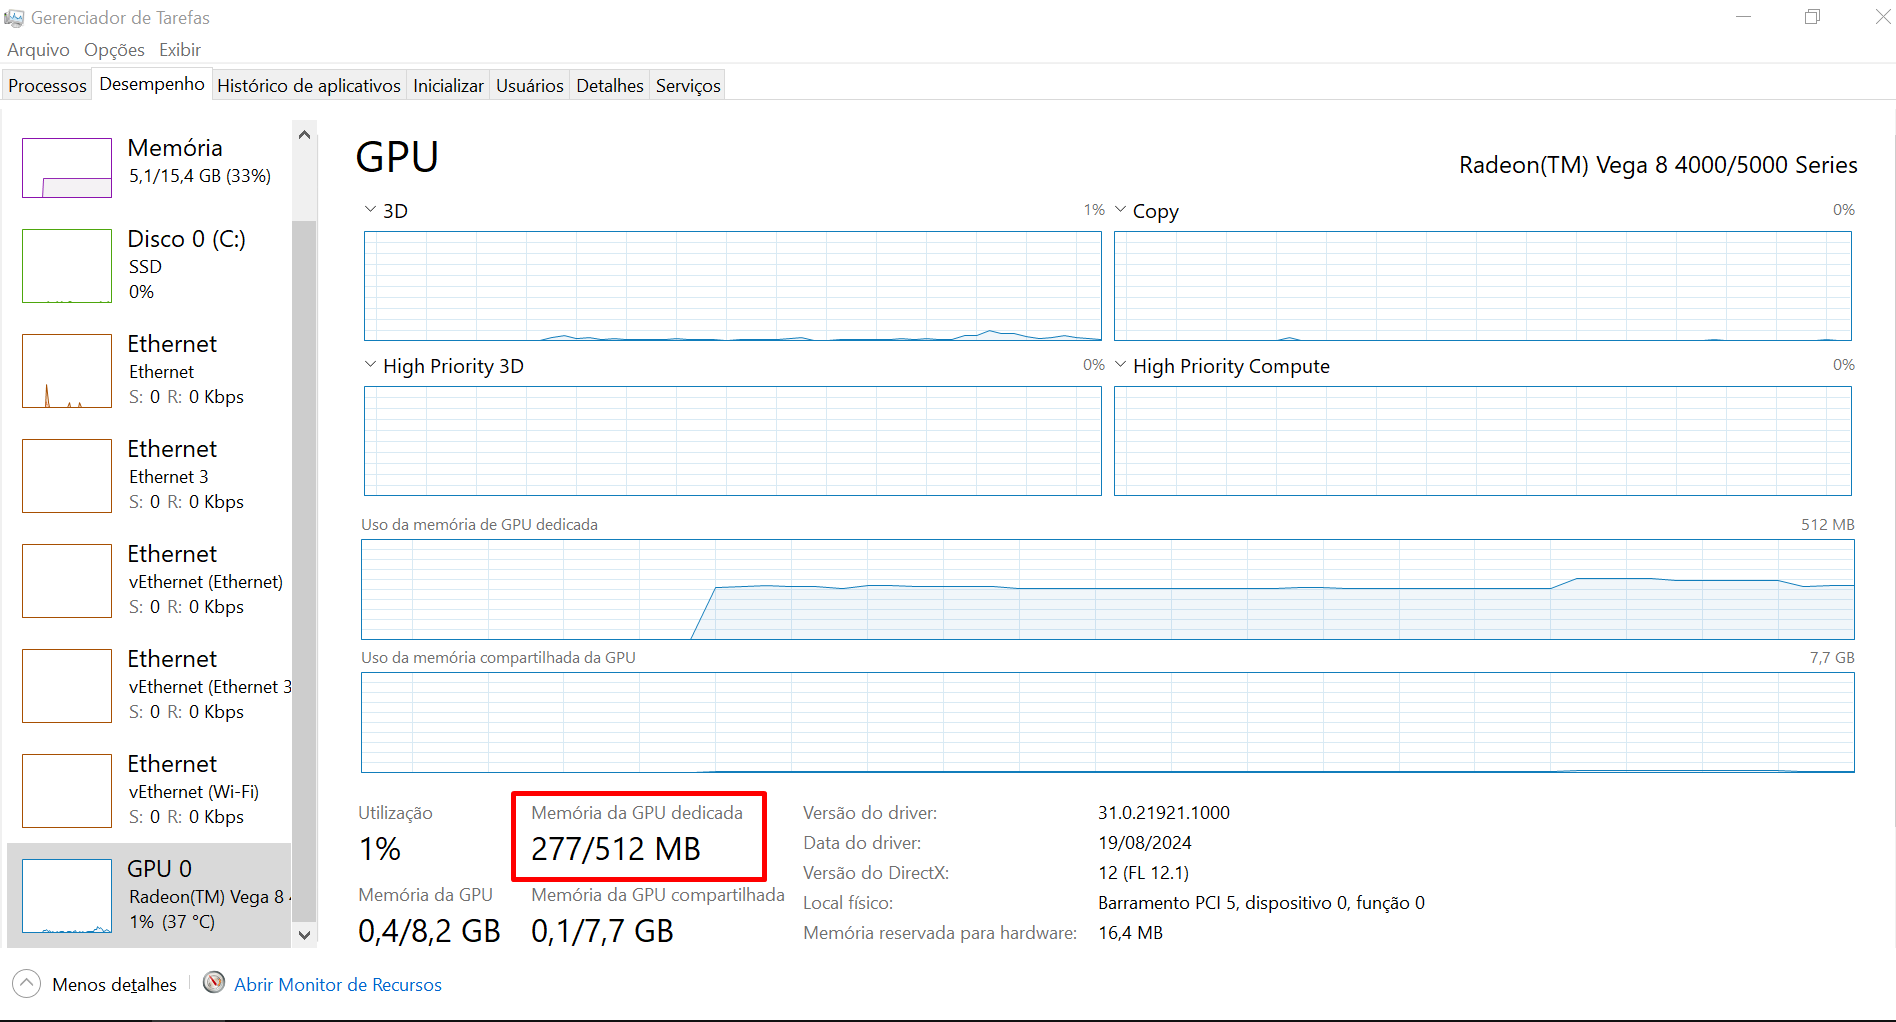Click the driver version 31.0.21921.1000
Viewport: 1896px width, 1022px height.
tap(1164, 813)
